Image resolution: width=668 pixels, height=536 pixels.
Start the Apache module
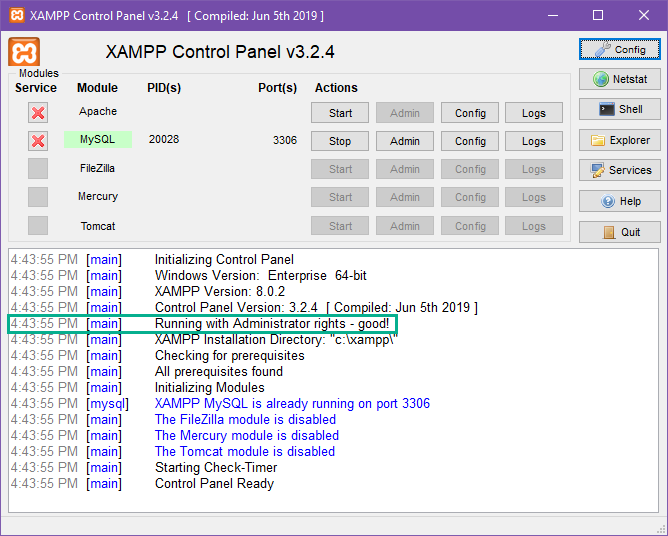340,113
